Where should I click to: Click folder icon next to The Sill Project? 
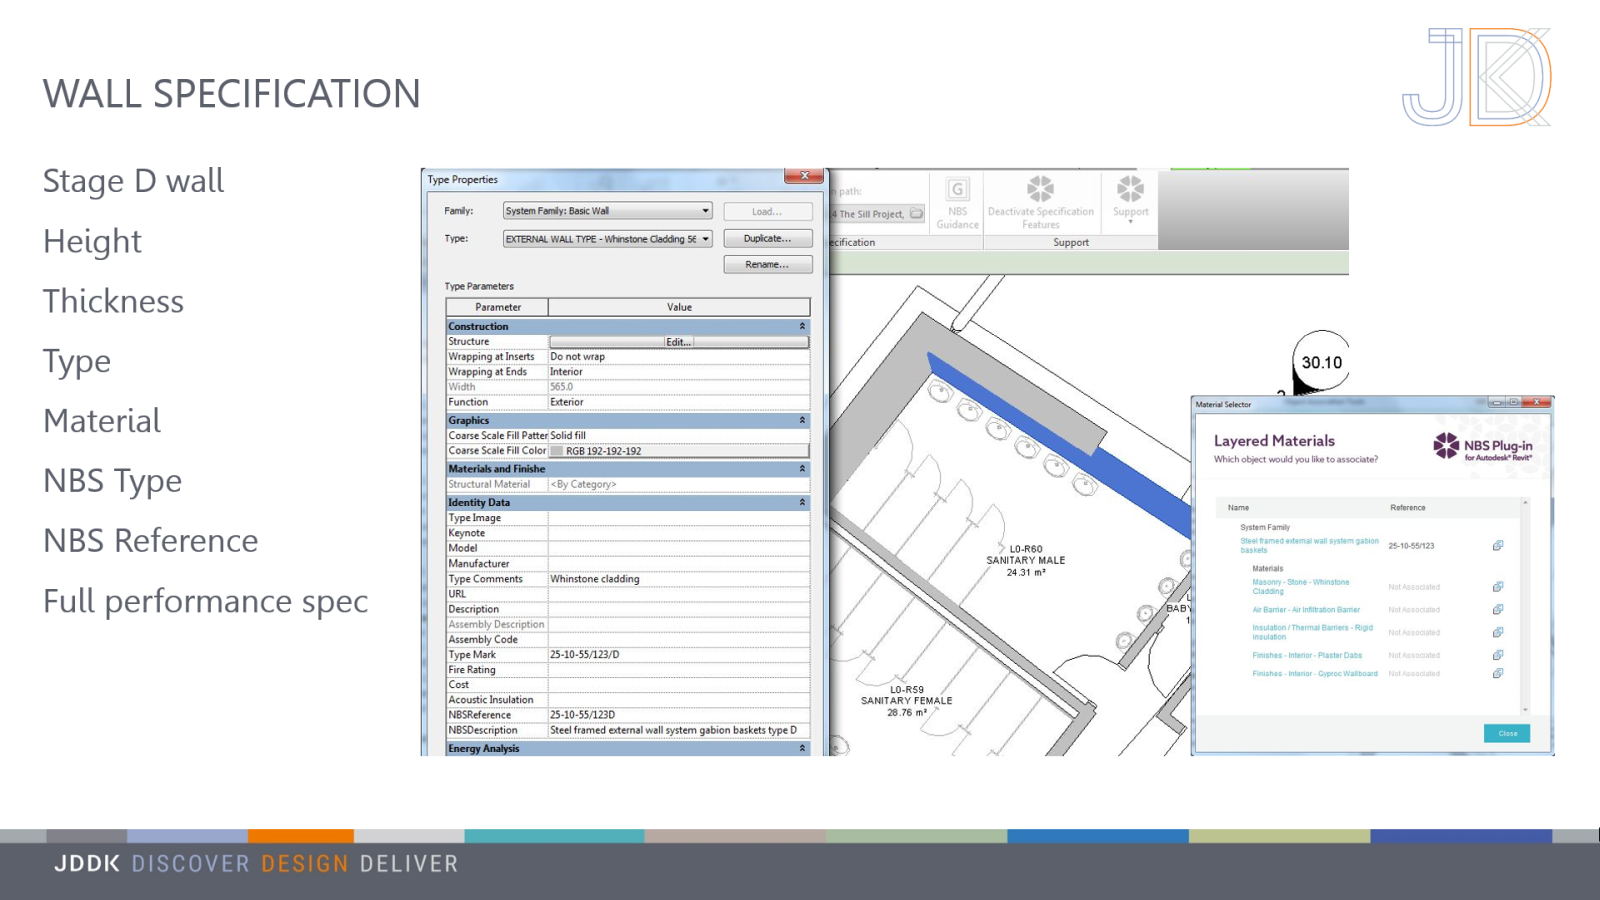click(x=916, y=214)
